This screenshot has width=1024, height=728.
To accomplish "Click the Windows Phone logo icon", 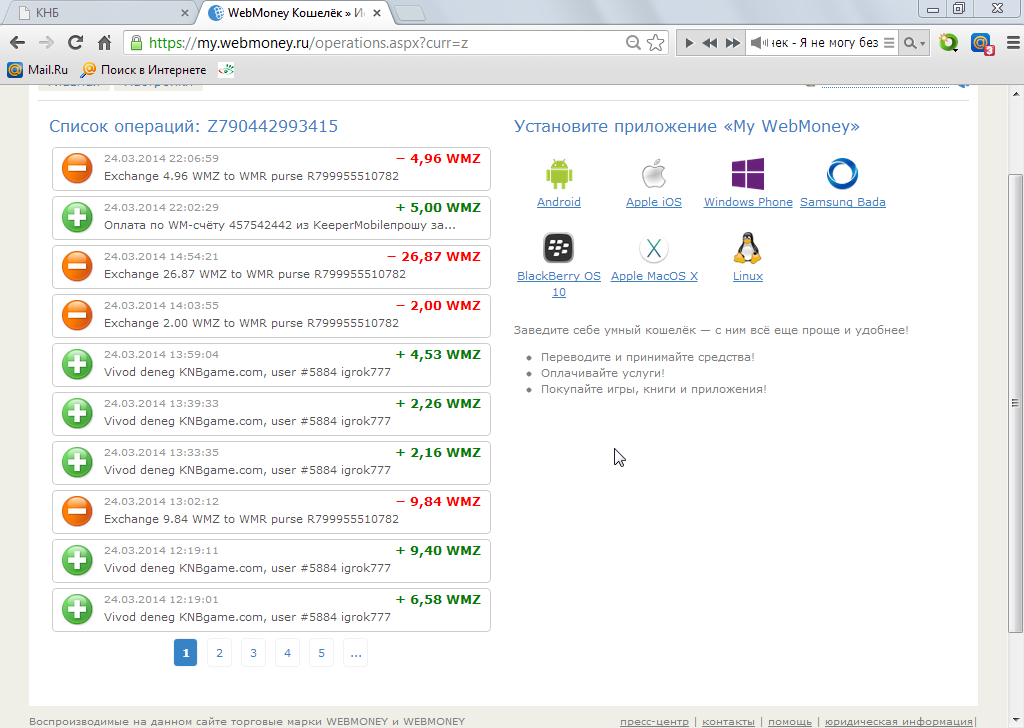I will pyautogui.click(x=748, y=174).
